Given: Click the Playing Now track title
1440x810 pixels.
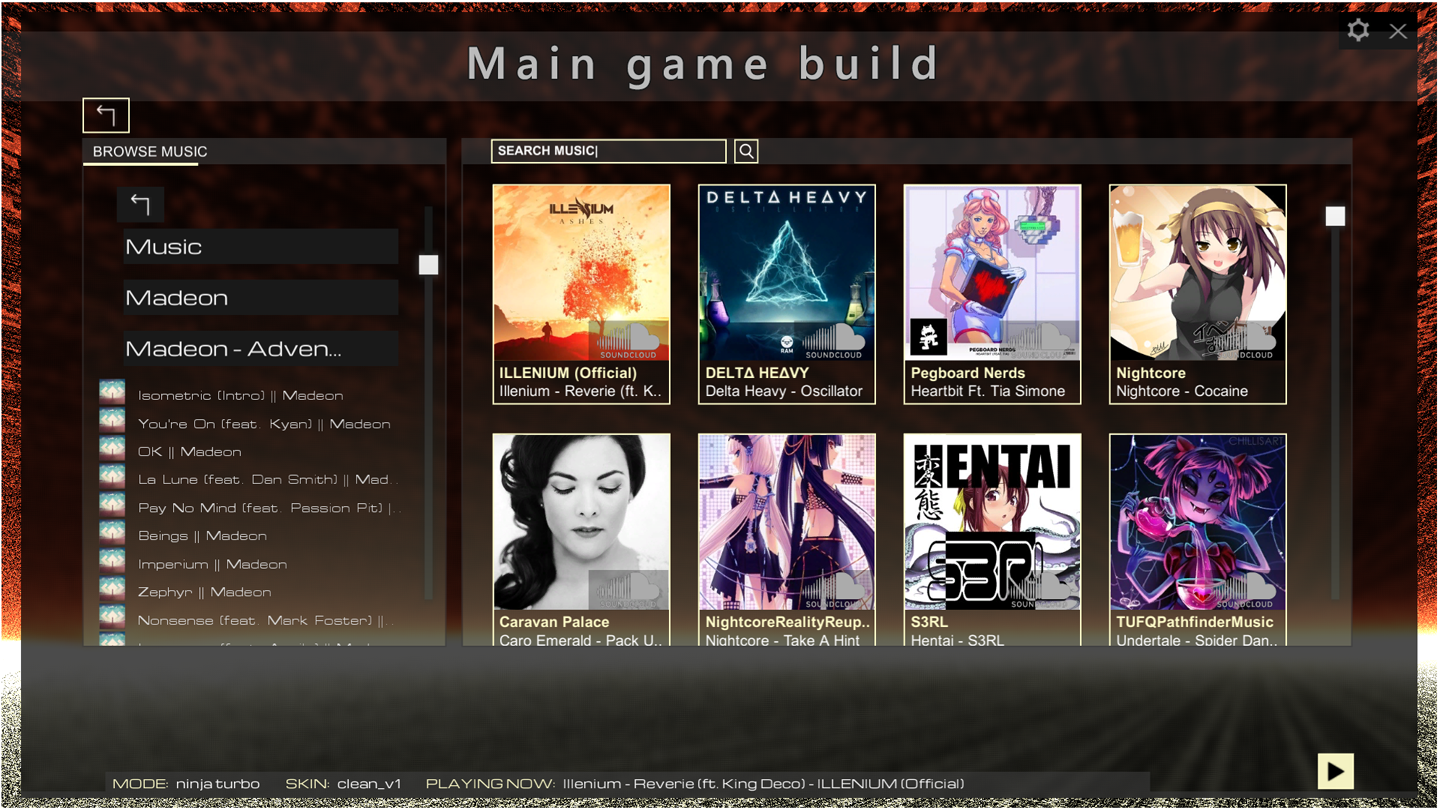Looking at the screenshot, I should click(764, 784).
